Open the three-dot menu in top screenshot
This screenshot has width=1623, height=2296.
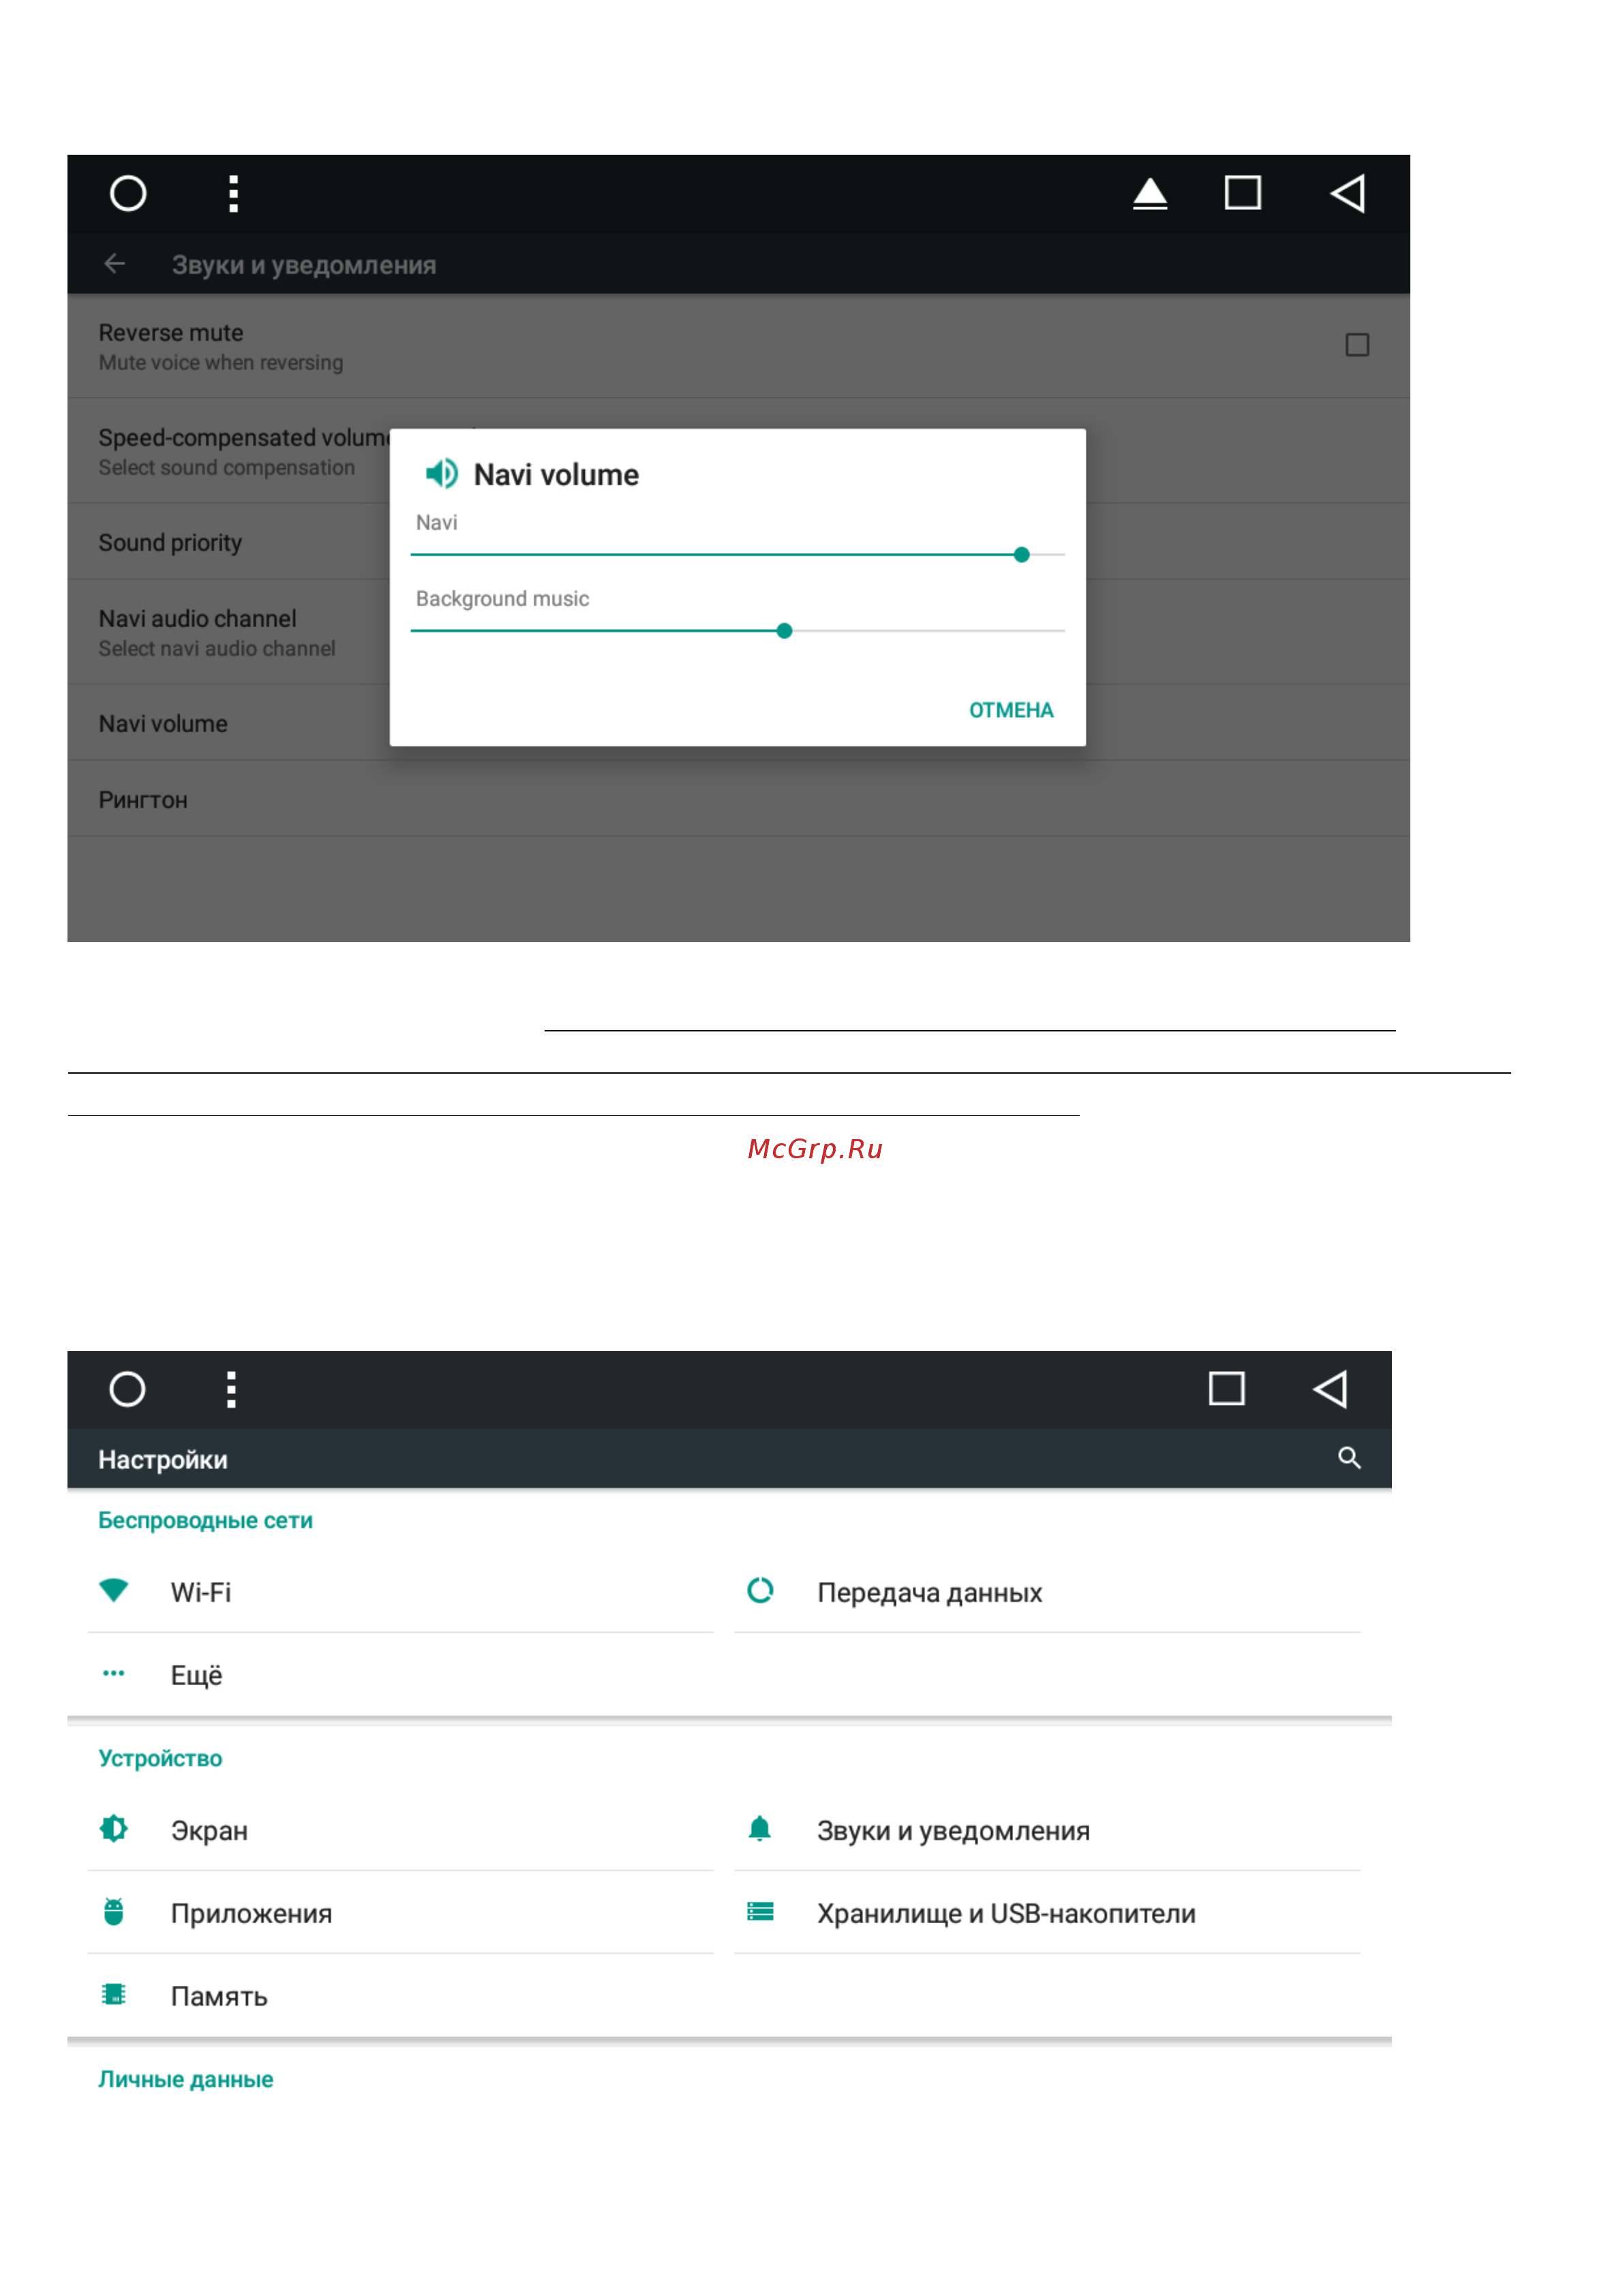tap(233, 194)
